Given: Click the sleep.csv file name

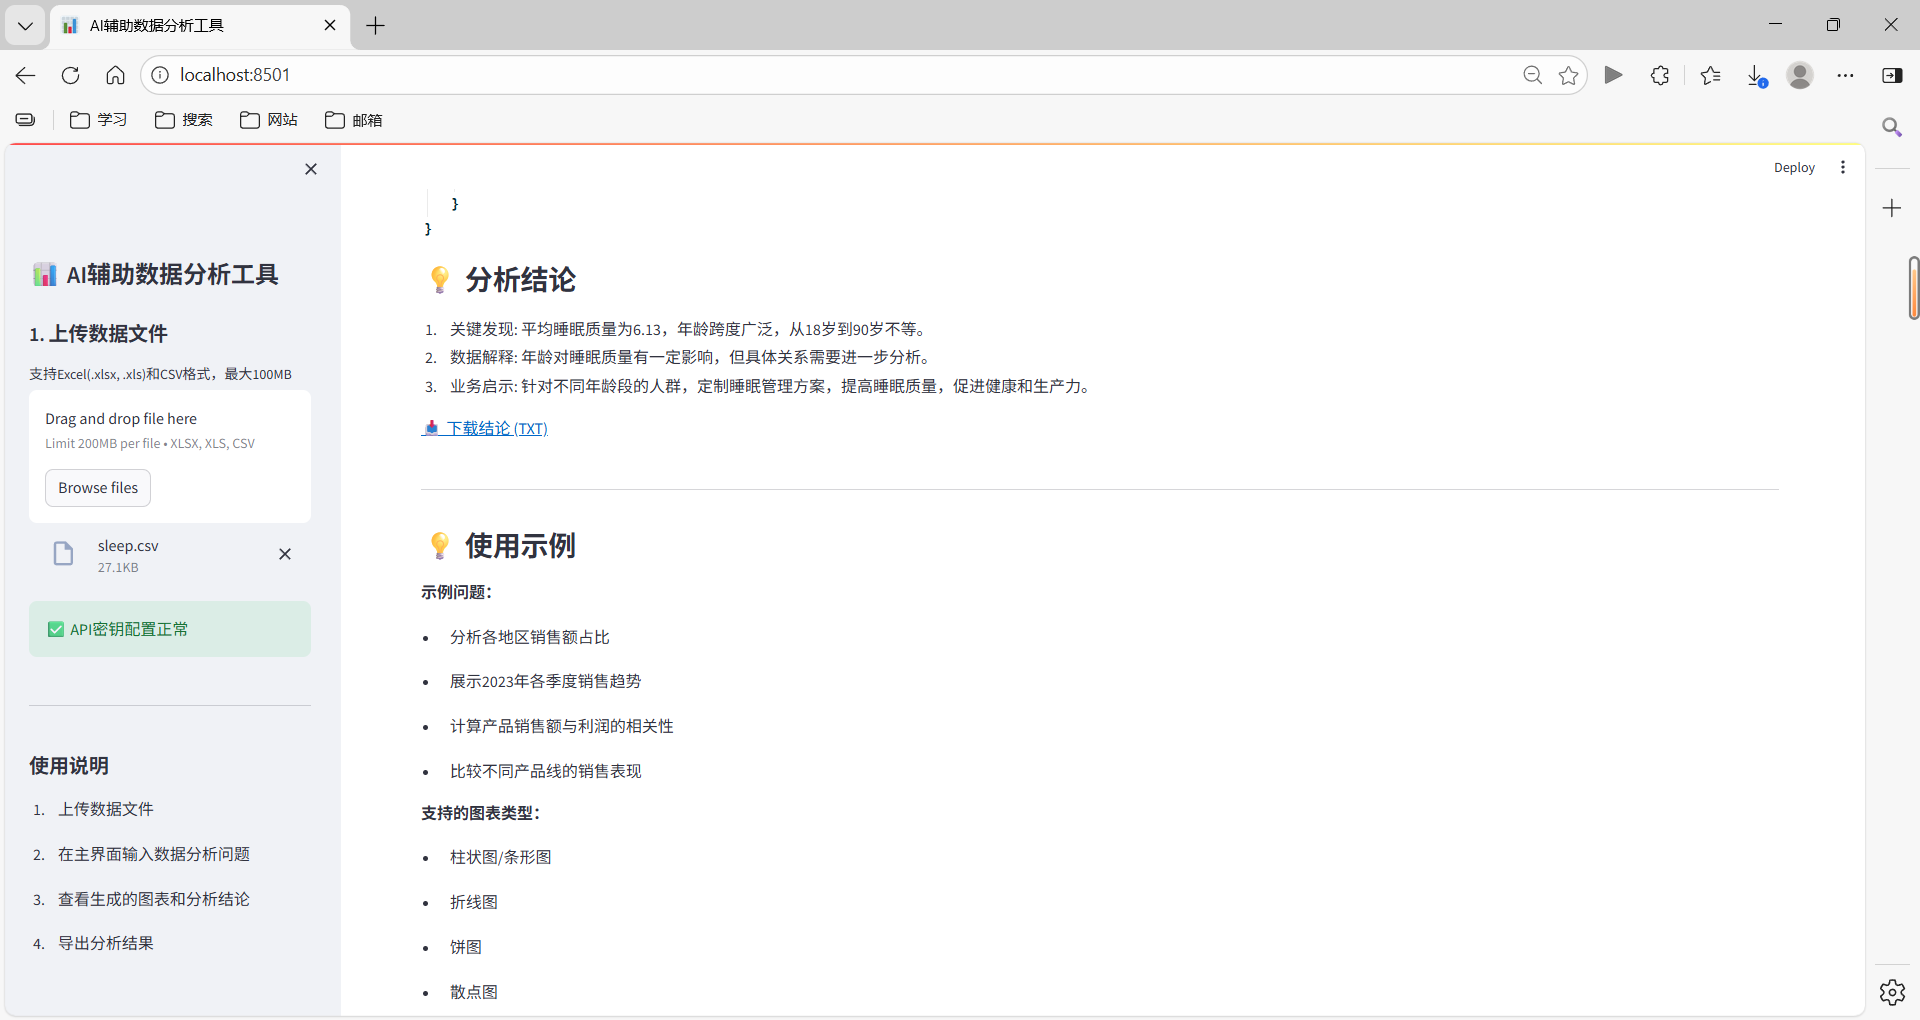Looking at the screenshot, I should pos(128,546).
